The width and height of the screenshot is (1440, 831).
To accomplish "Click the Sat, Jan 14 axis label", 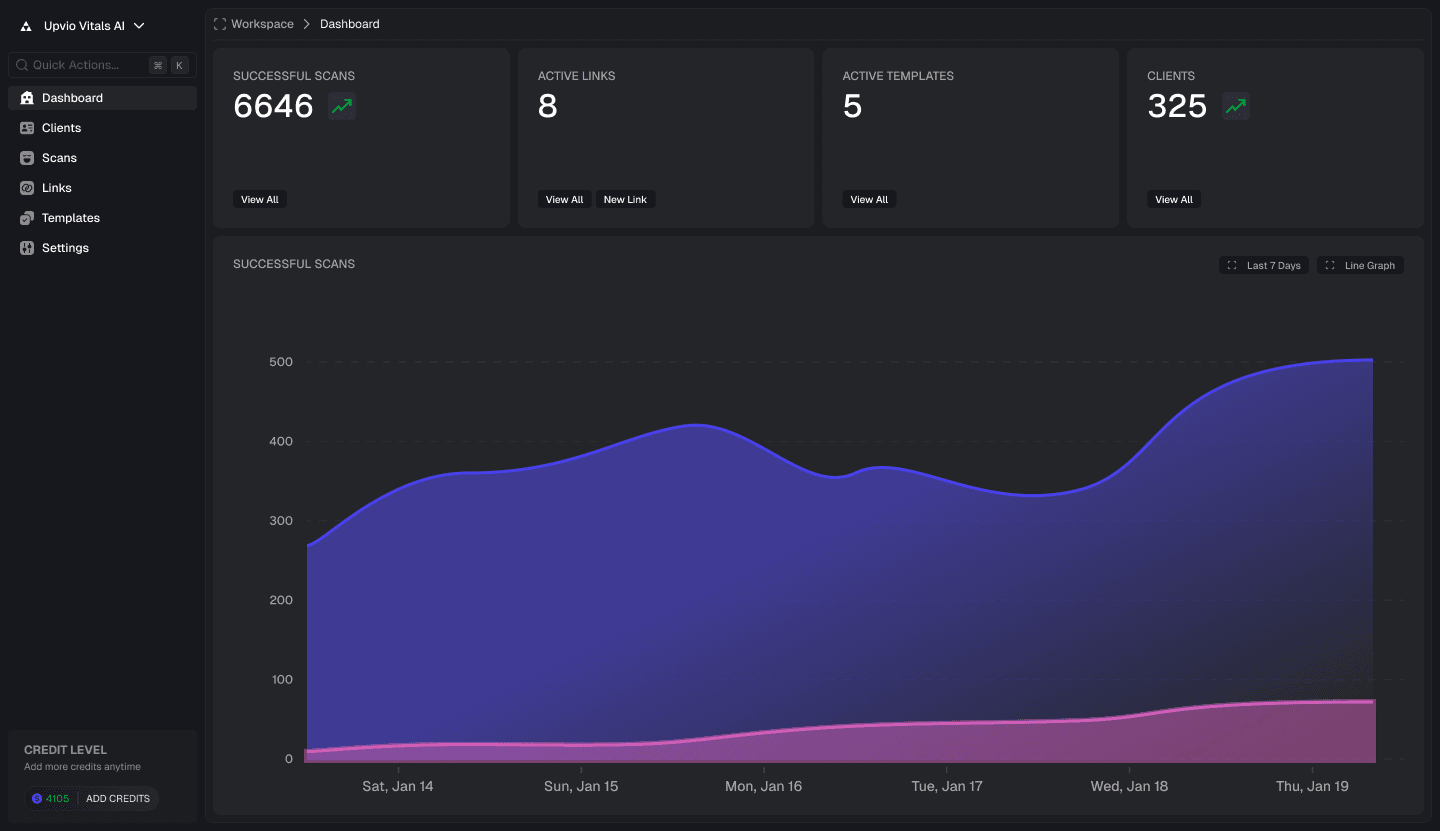I will (x=398, y=786).
